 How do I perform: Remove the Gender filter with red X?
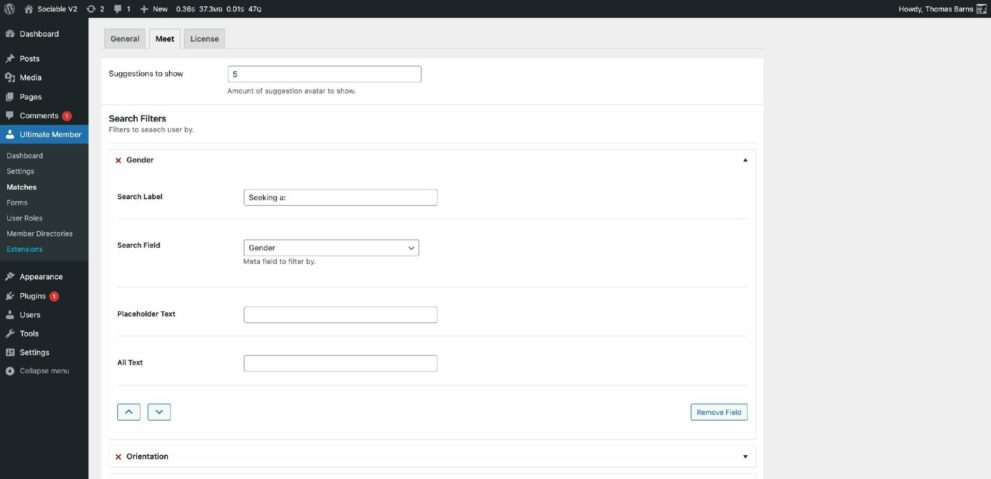[118, 161]
